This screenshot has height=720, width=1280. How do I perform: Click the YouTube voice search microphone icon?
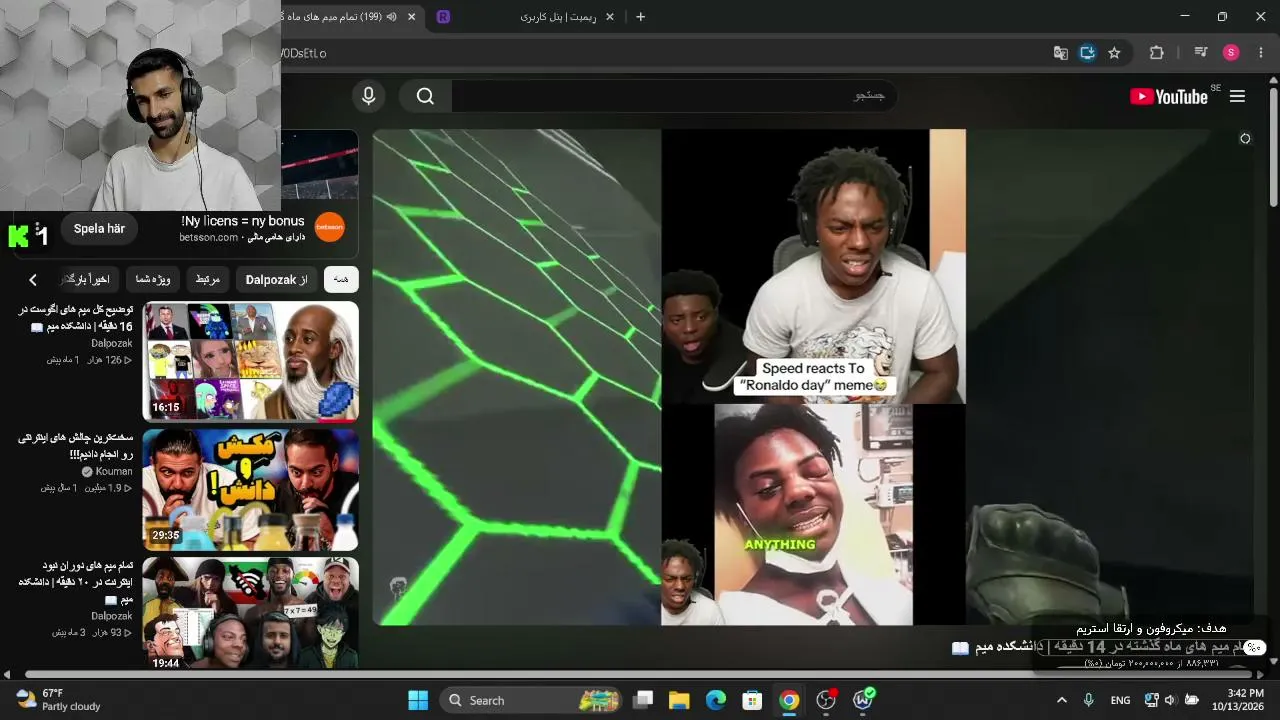368,96
